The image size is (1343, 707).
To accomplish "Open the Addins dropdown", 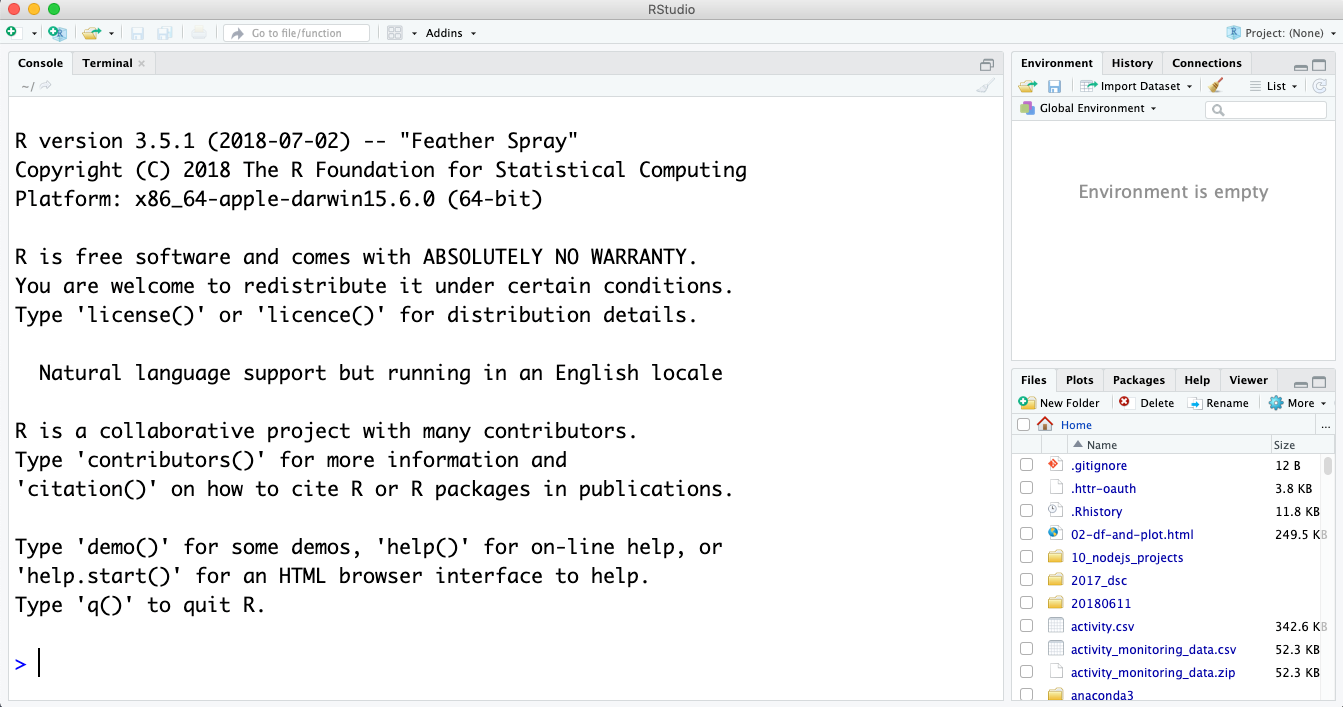I will click(451, 33).
